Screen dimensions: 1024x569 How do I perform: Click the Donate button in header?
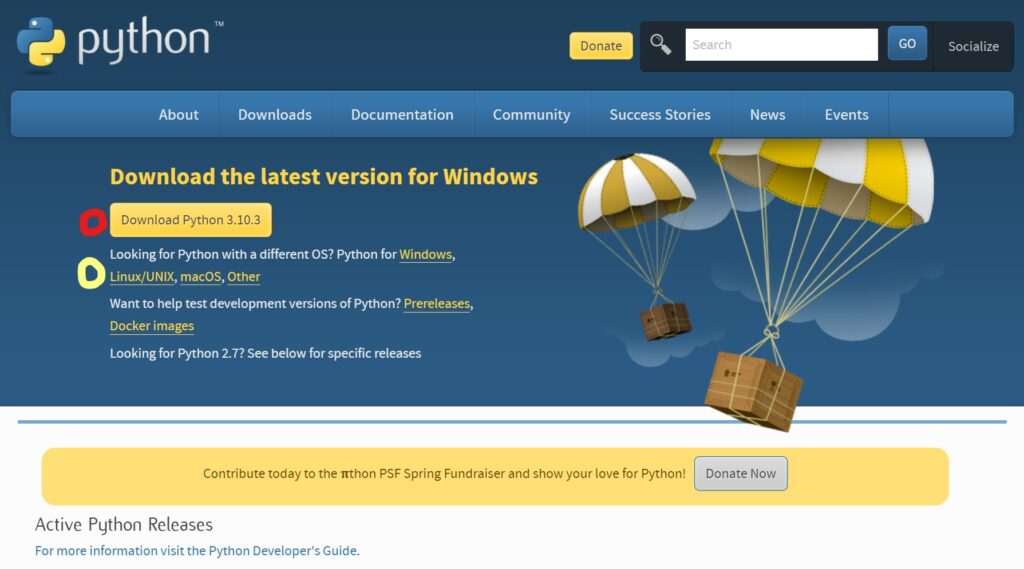(601, 46)
